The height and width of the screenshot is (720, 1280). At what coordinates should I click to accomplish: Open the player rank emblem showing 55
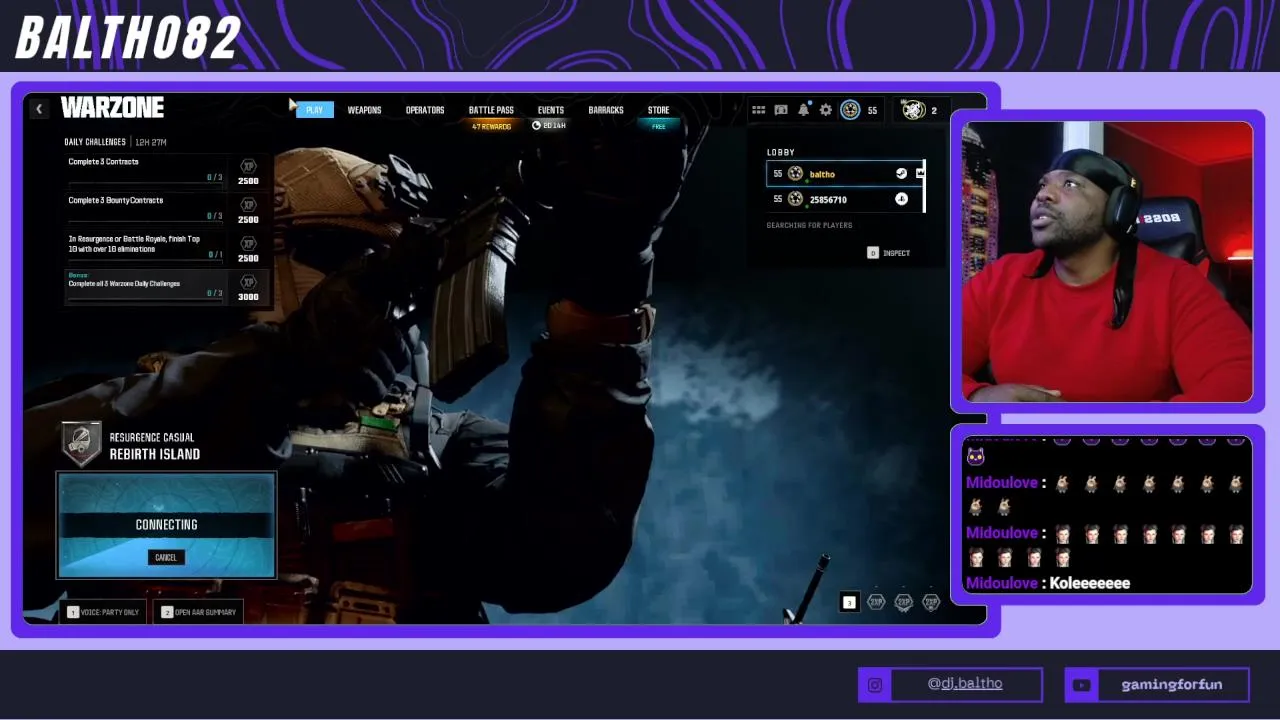(x=850, y=110)
